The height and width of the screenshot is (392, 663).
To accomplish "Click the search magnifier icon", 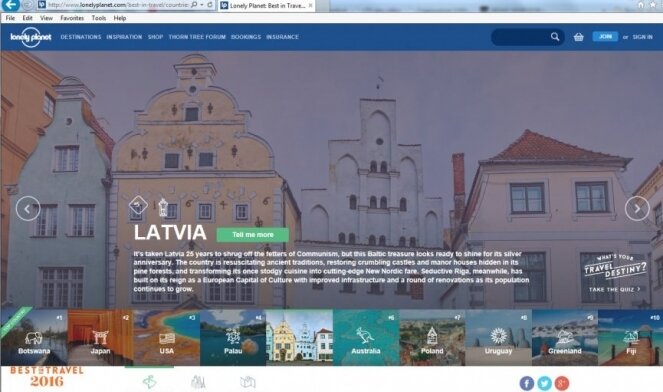I will [x=555, y=37].
